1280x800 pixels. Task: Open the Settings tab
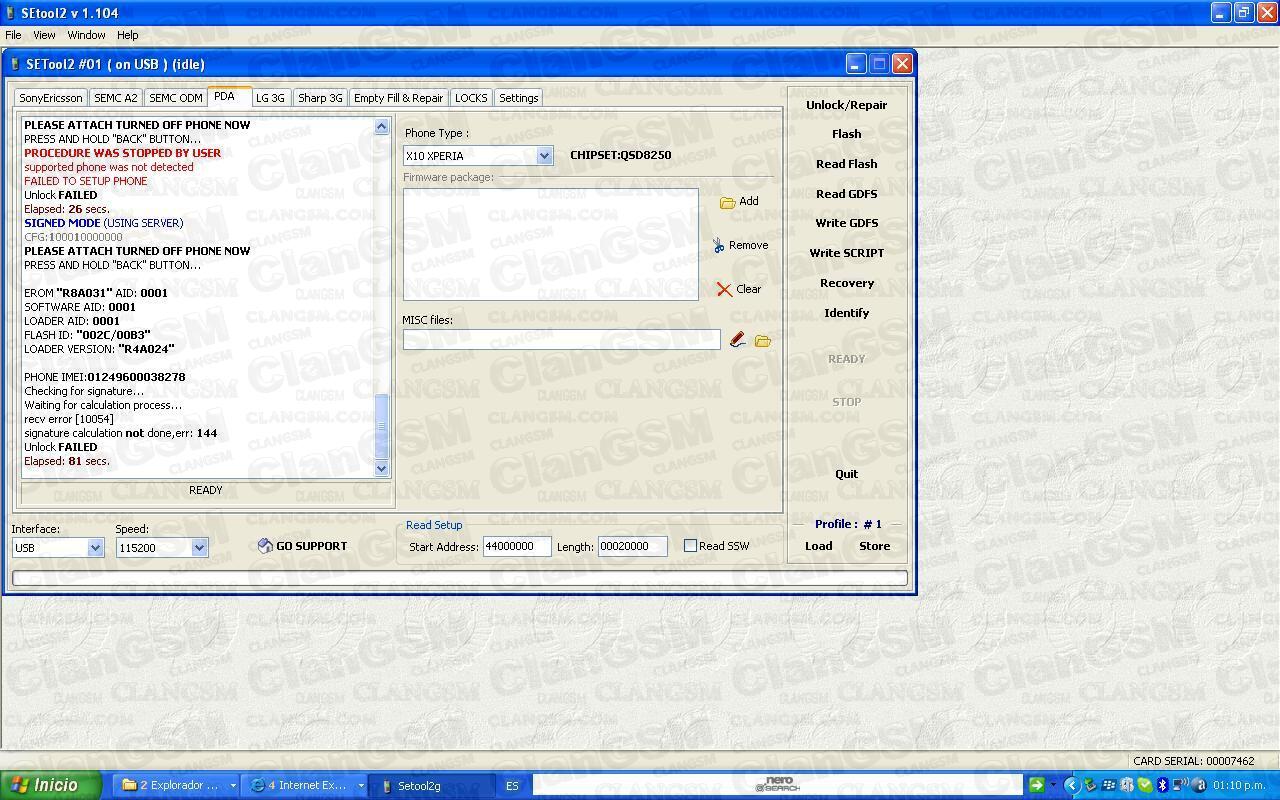pyautogui.click(x=518, y=98)
